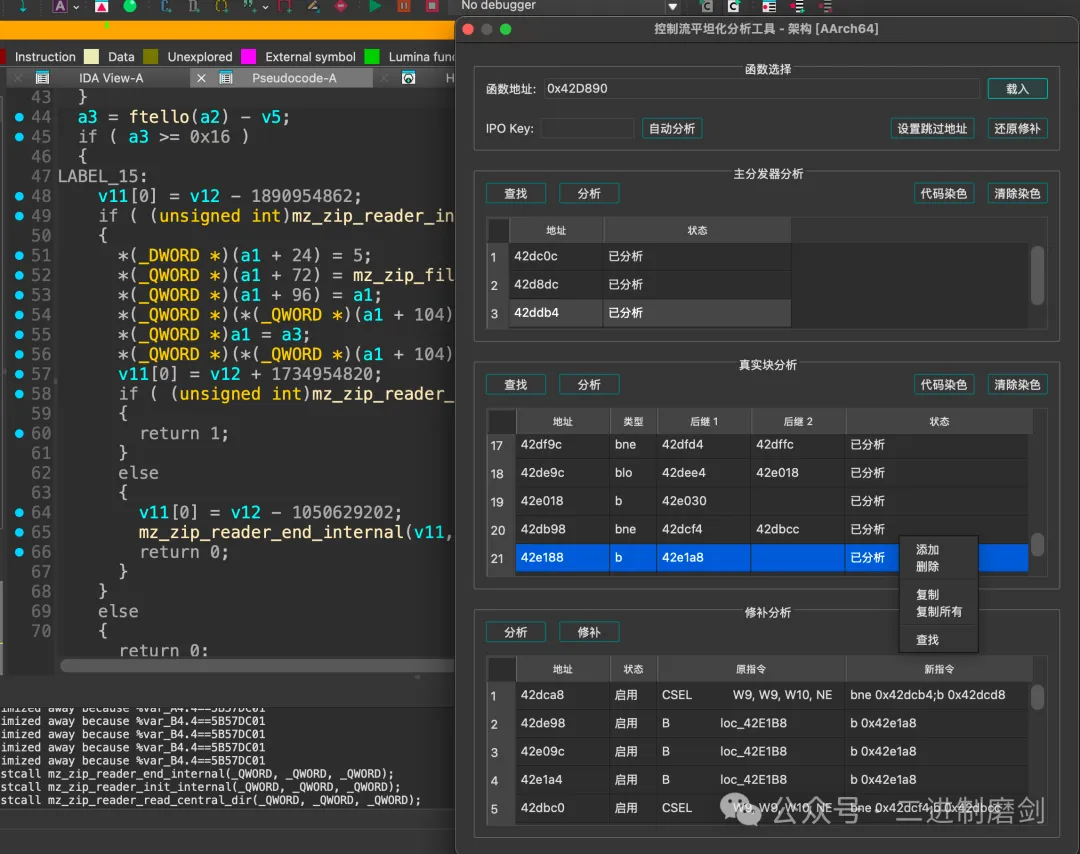Click the magenta External symbol legend swatch
The image size is (1080, 854).
pyautogui.click(x=248, y=57)
